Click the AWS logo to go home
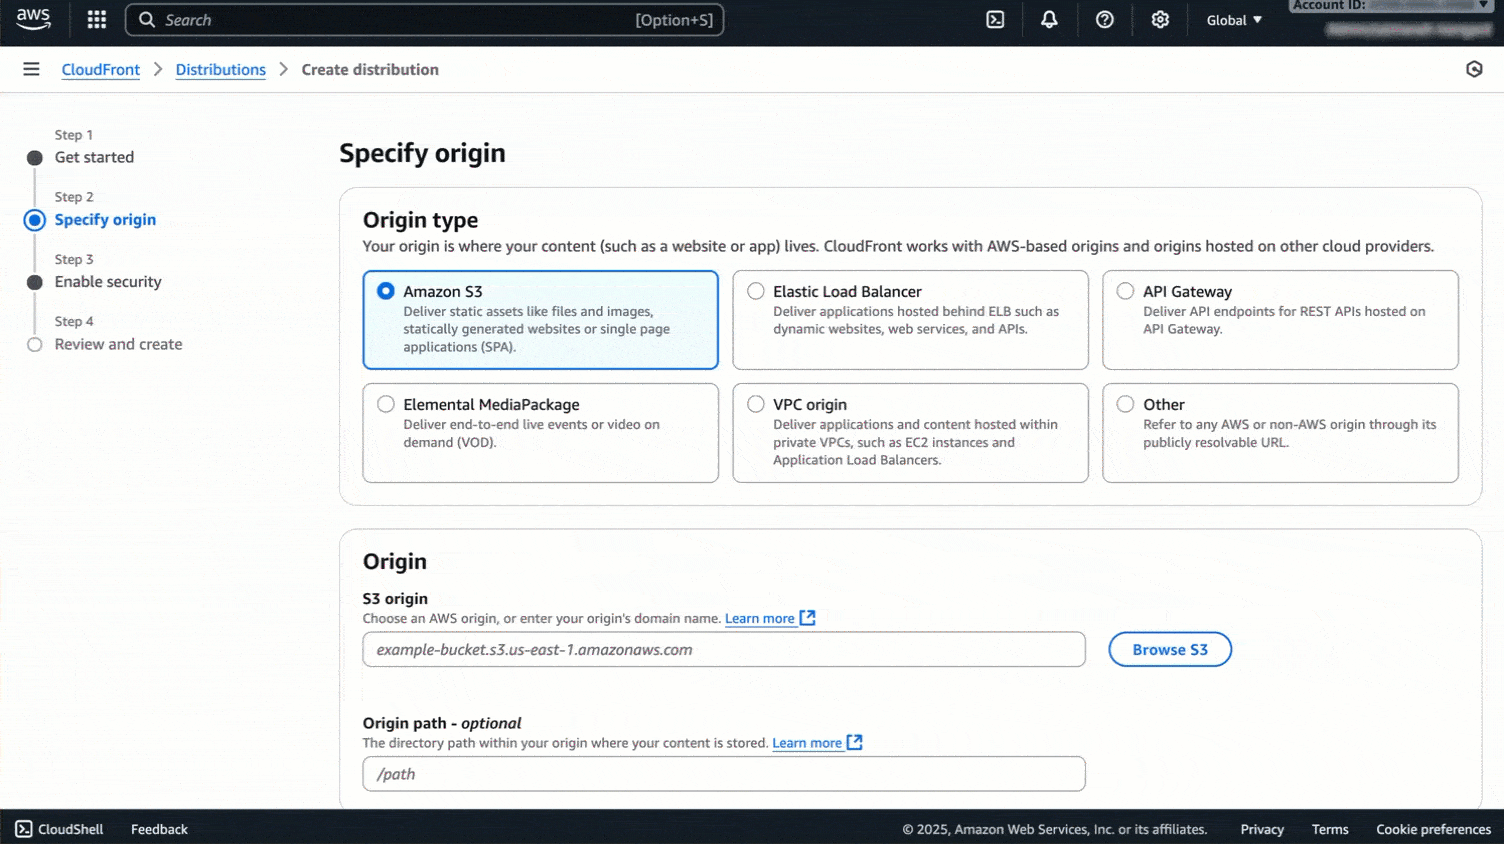 pos(33,19)
